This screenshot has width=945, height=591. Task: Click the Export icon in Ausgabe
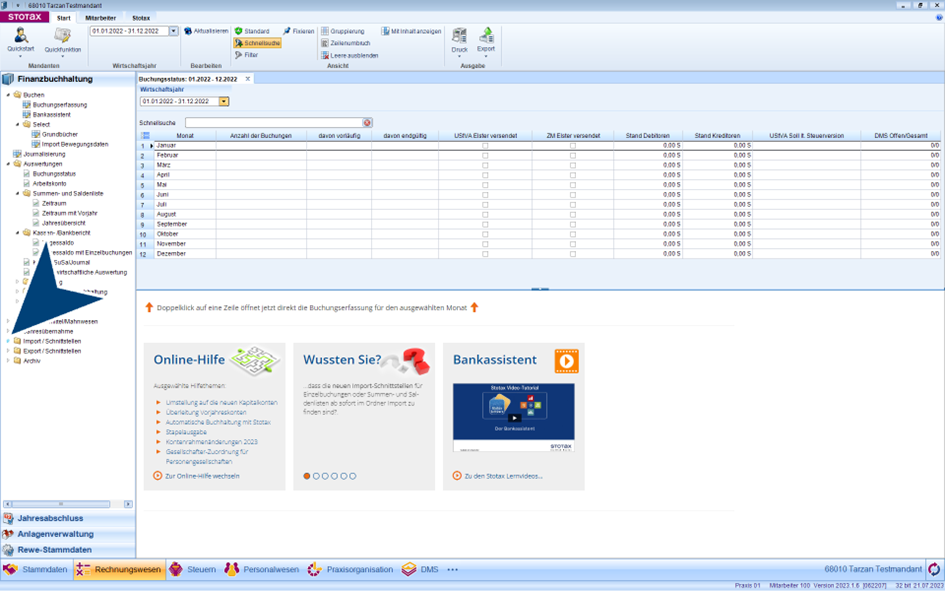point(486,38)
